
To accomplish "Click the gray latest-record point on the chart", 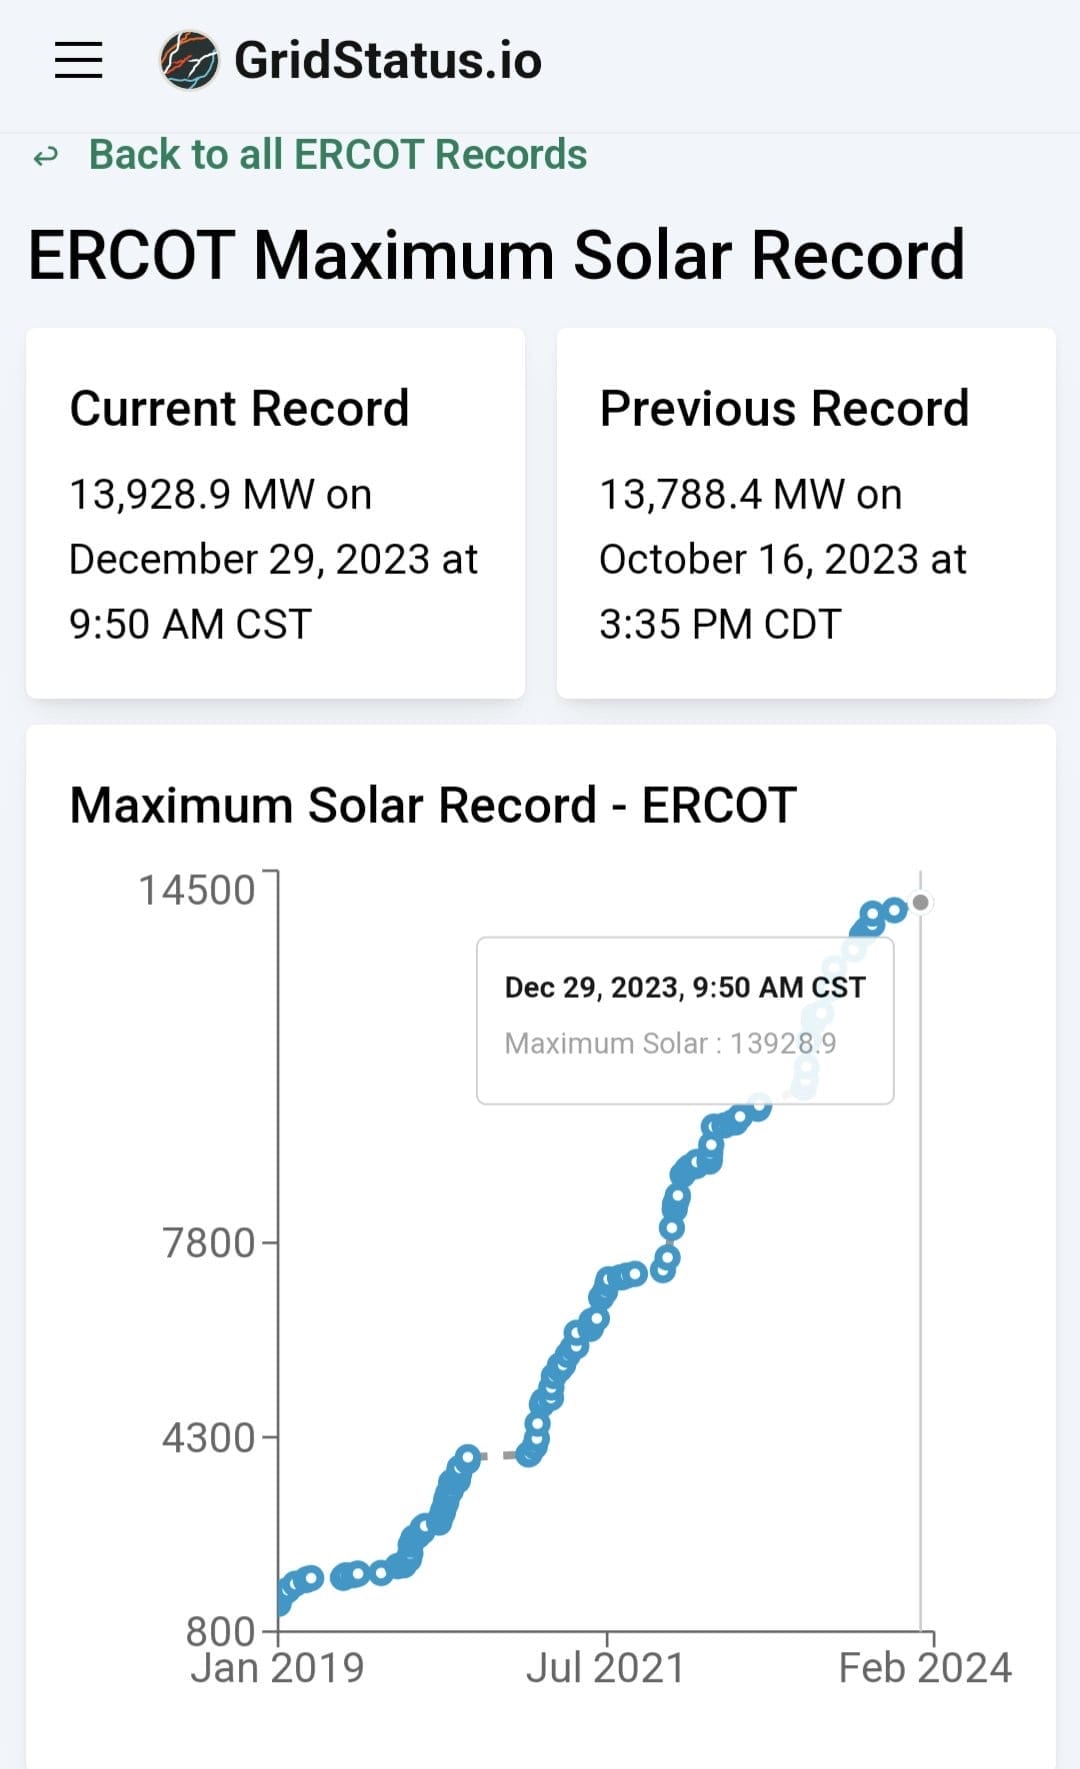I will 921,902.
